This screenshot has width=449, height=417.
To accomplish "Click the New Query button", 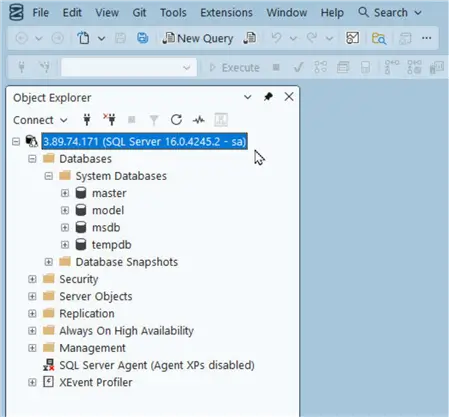I will (x=198, y=38).
